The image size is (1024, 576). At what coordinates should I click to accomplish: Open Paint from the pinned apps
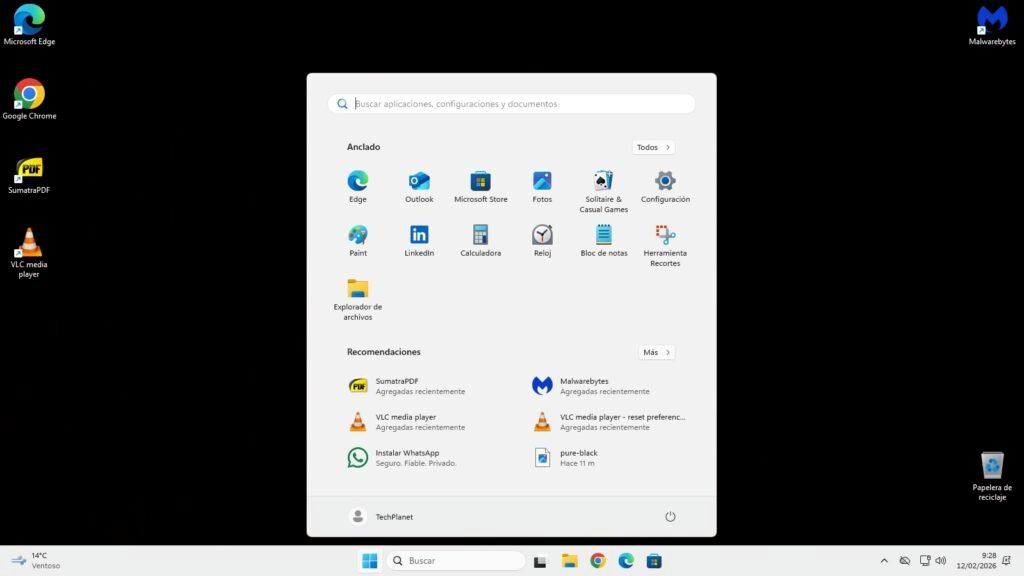(358, 237)
